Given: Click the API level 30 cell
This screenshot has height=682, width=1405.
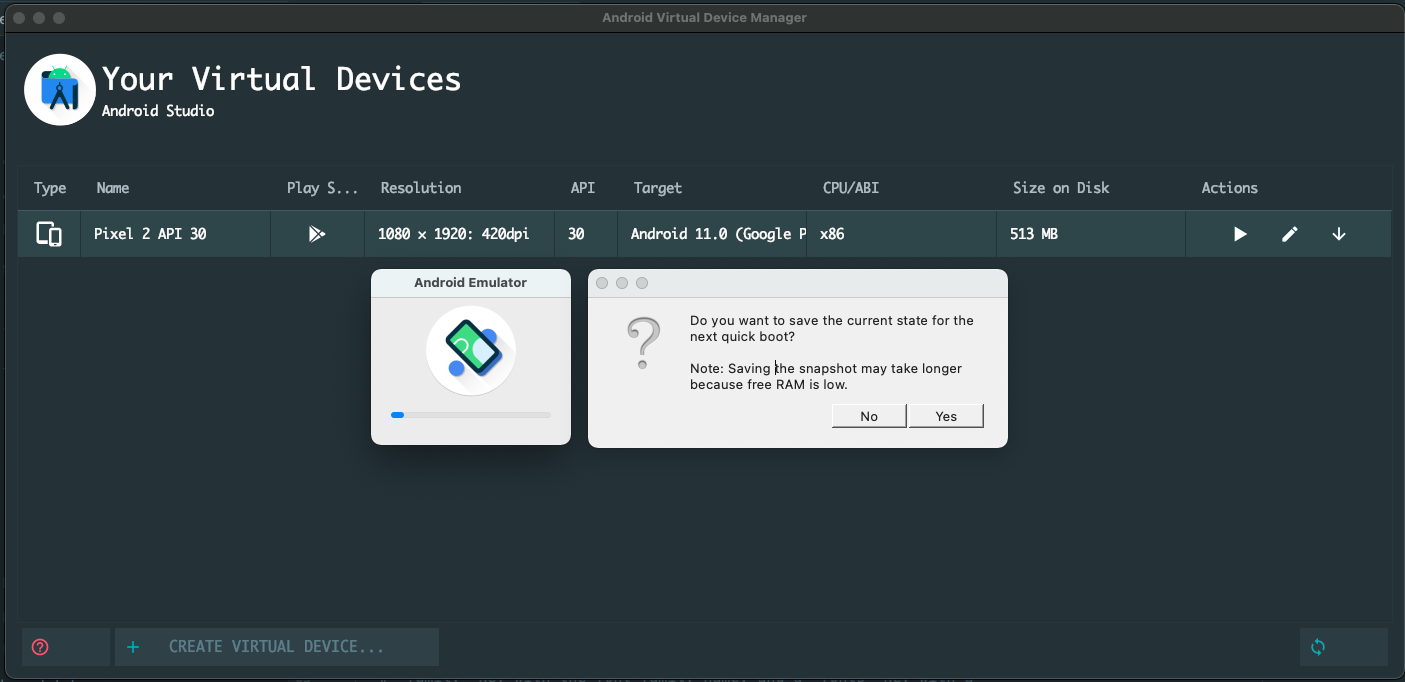Looking at the screenshot, I should coord(586,234).
